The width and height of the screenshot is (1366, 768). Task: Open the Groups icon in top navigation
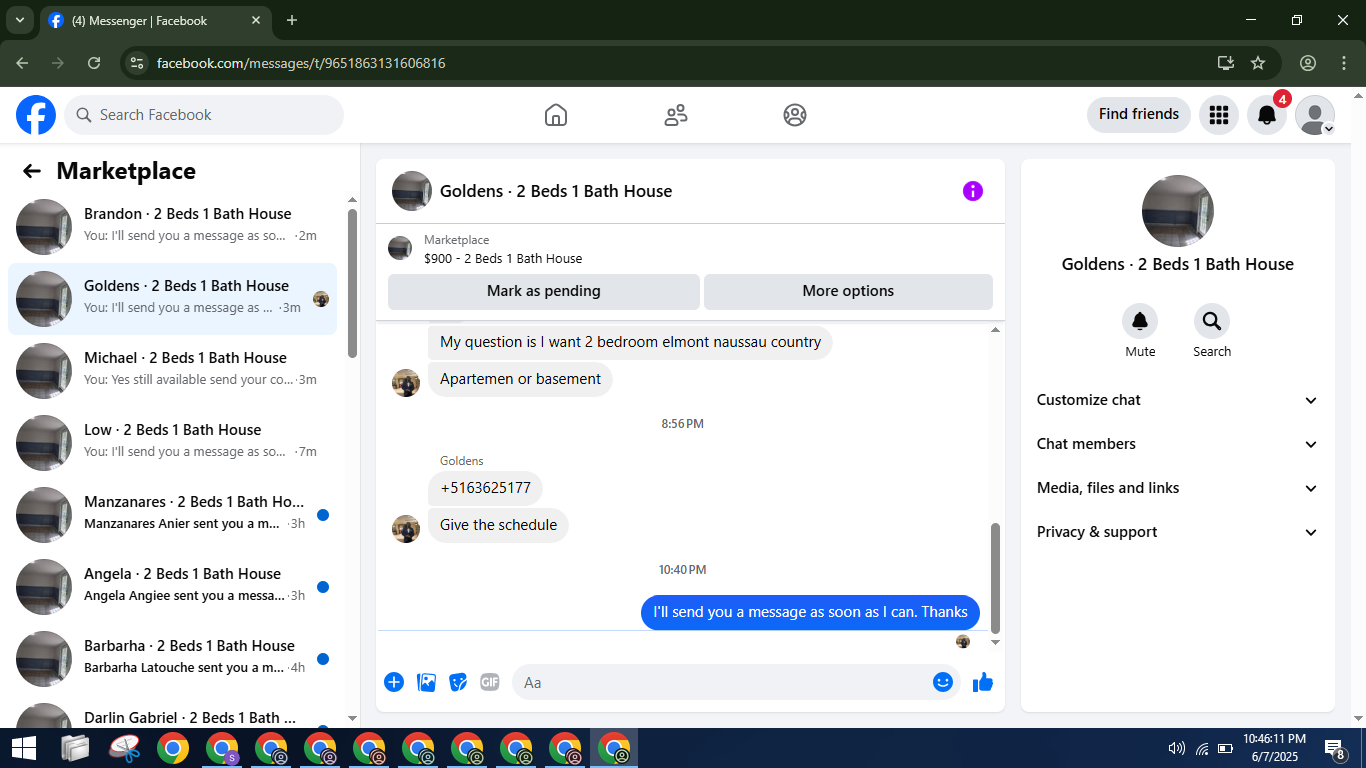795,115
